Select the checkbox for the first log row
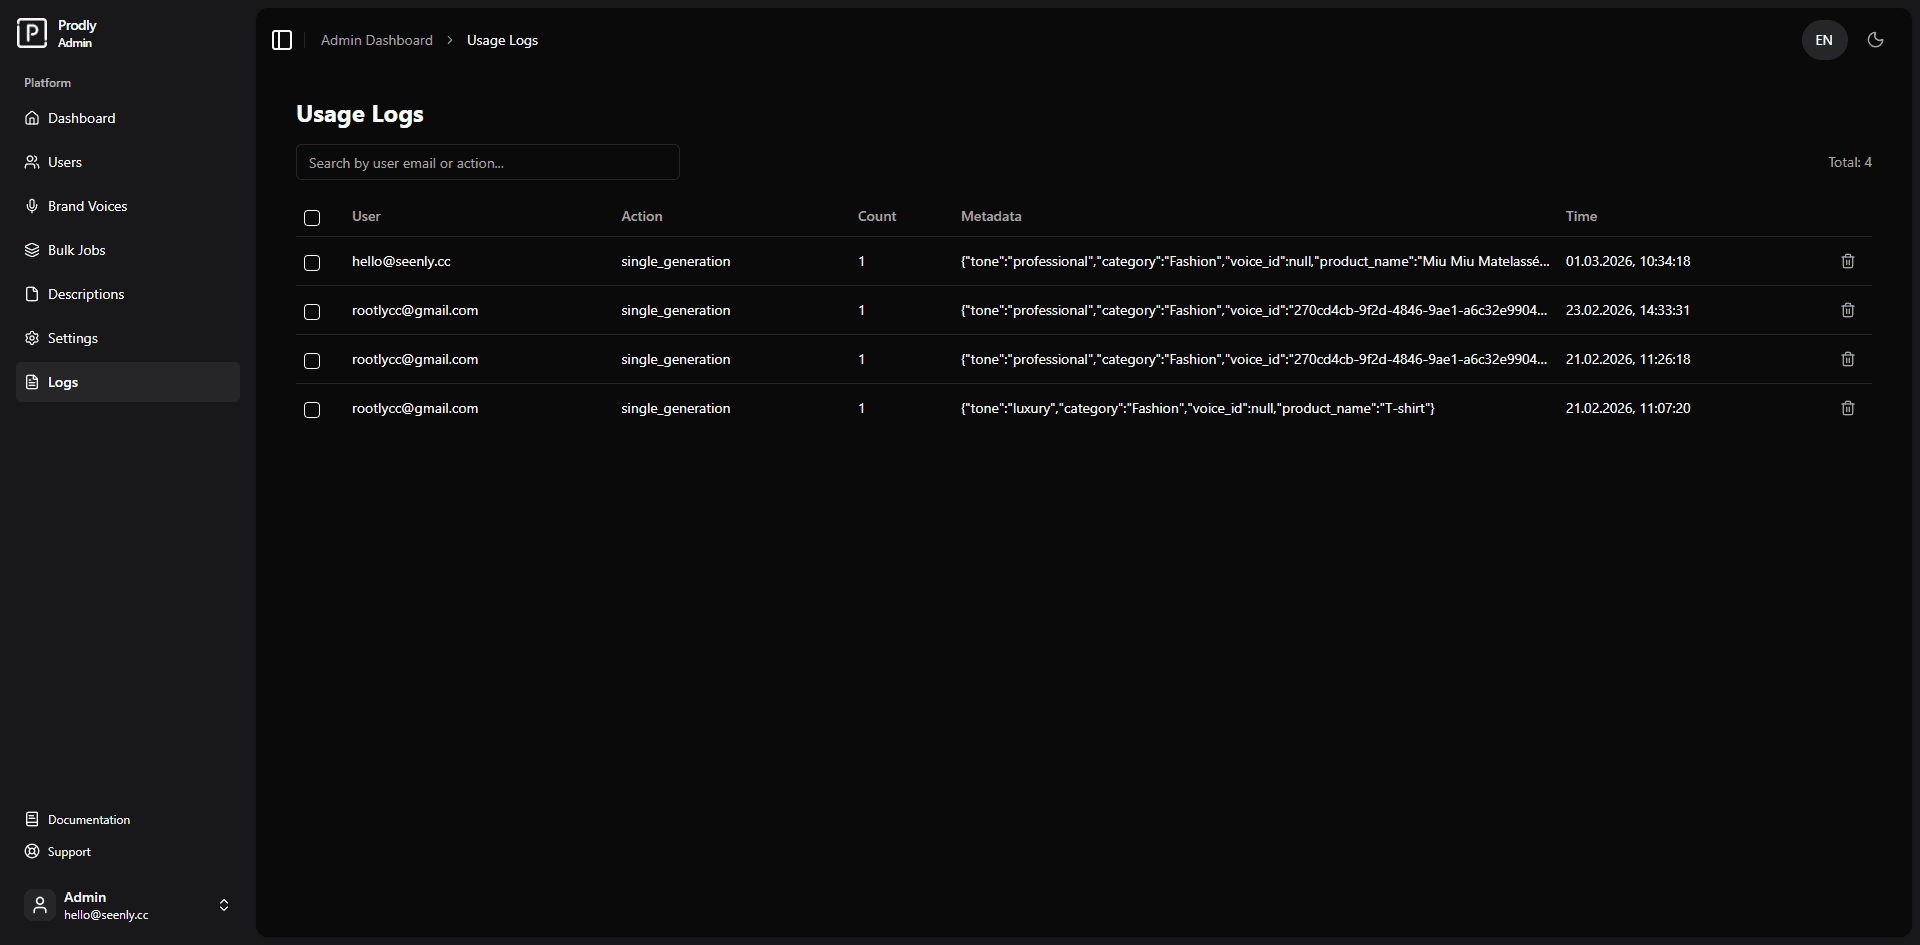This screenshot has height=945, width=1920. pyautogui.click(x=311, y=263)
